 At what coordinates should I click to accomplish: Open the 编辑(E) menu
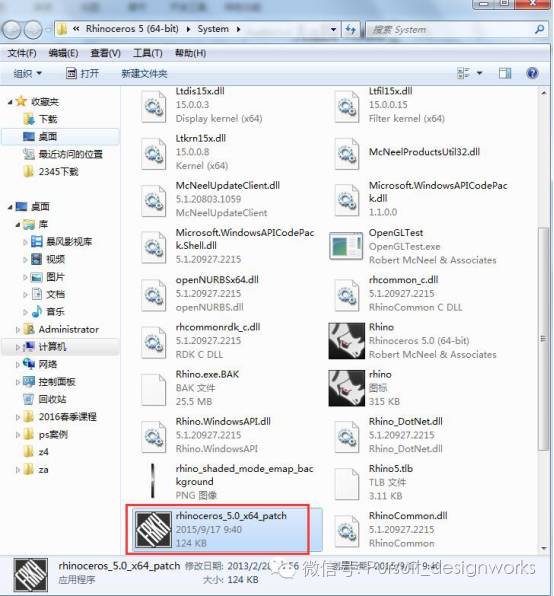(x=63, y=53)
